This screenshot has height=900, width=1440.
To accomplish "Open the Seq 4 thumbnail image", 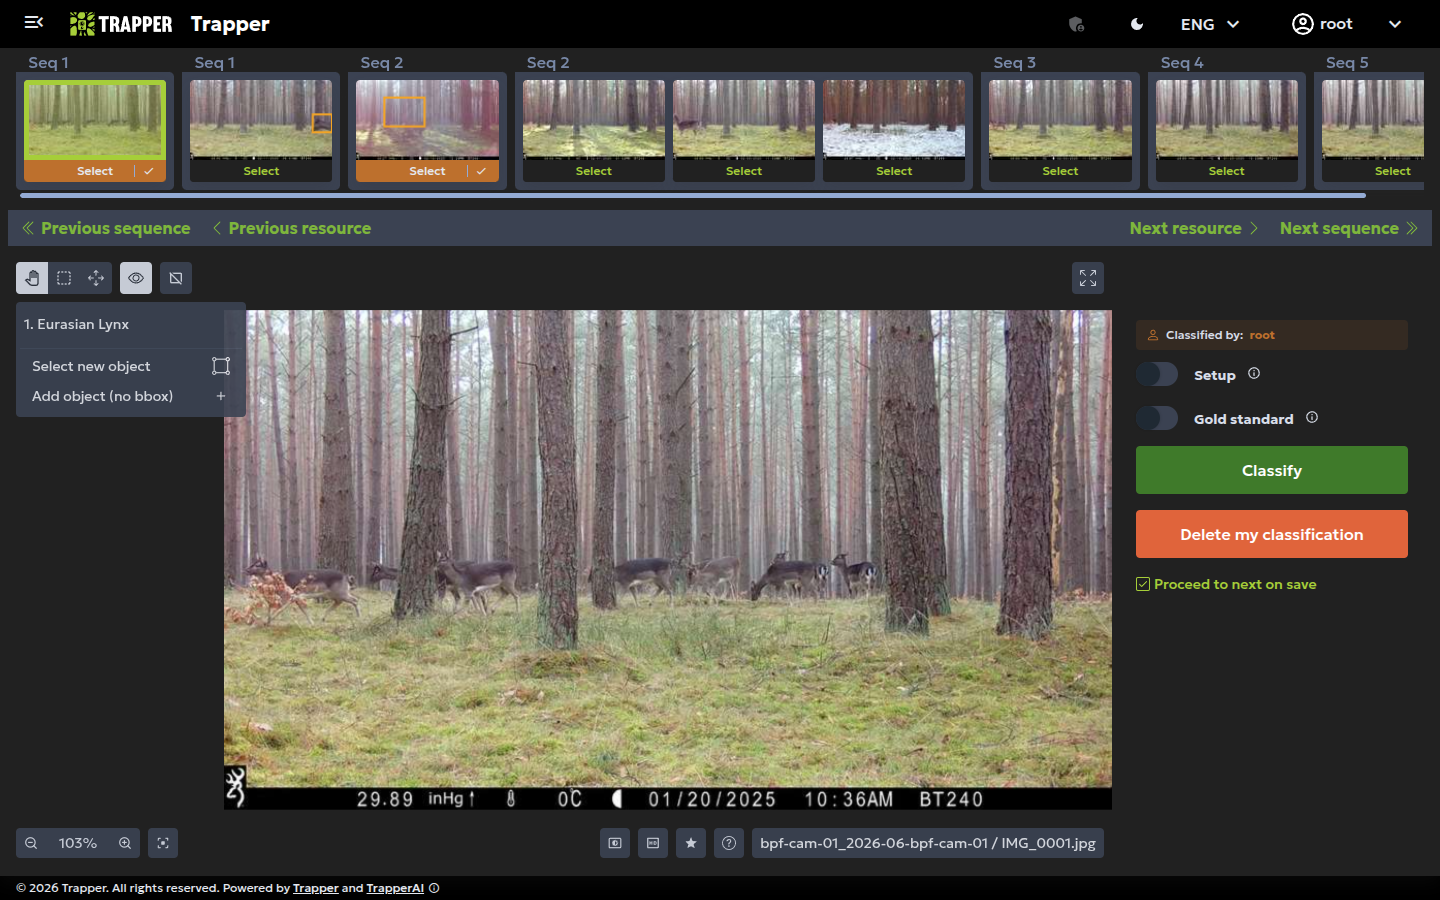I will [1227, 120].
